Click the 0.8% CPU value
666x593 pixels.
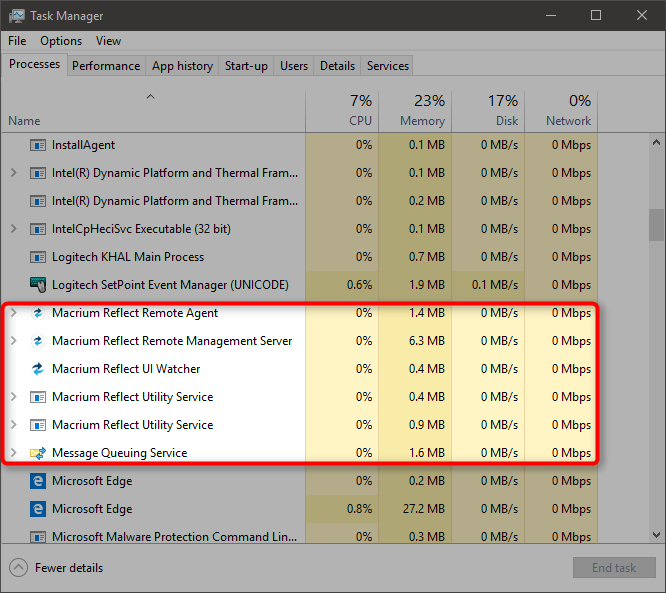359,509
